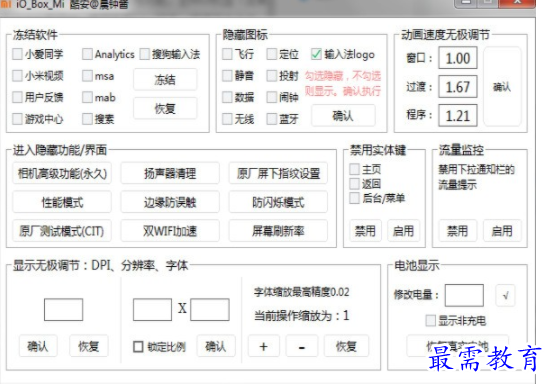Focus the resolution height field right of X

click(x=210, y=310)
